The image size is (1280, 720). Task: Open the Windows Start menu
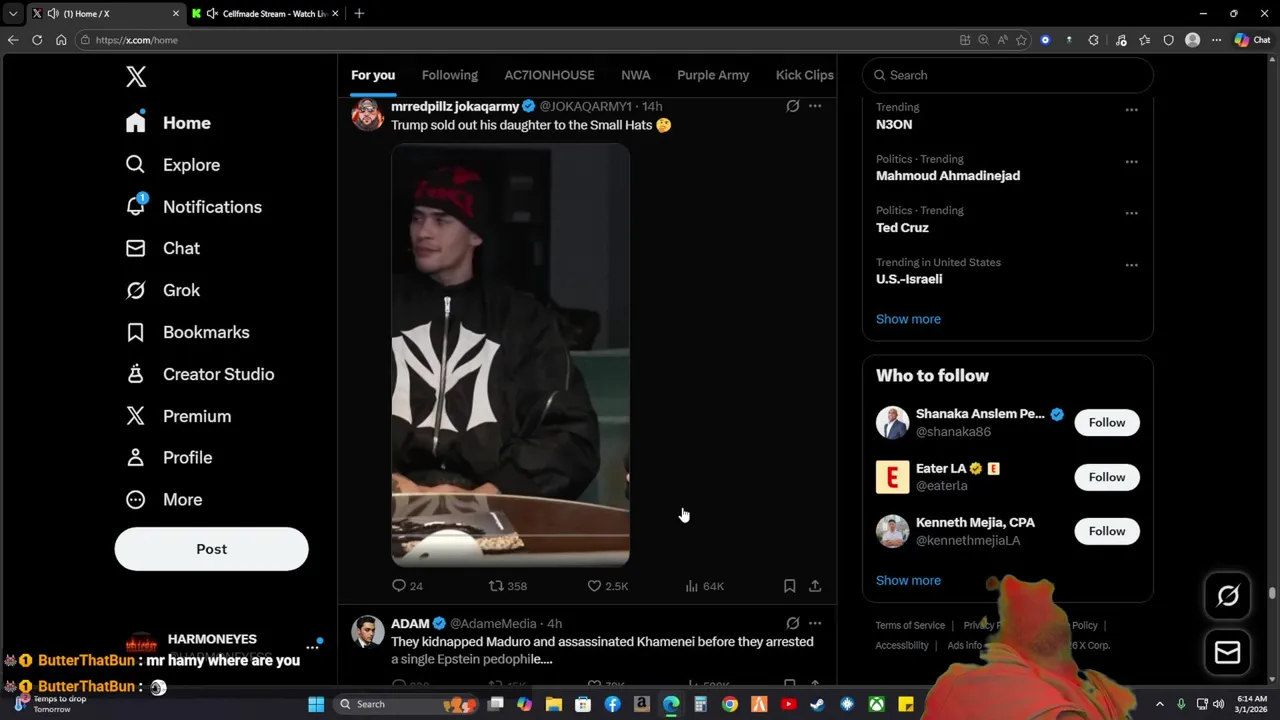tap(316, 704)
